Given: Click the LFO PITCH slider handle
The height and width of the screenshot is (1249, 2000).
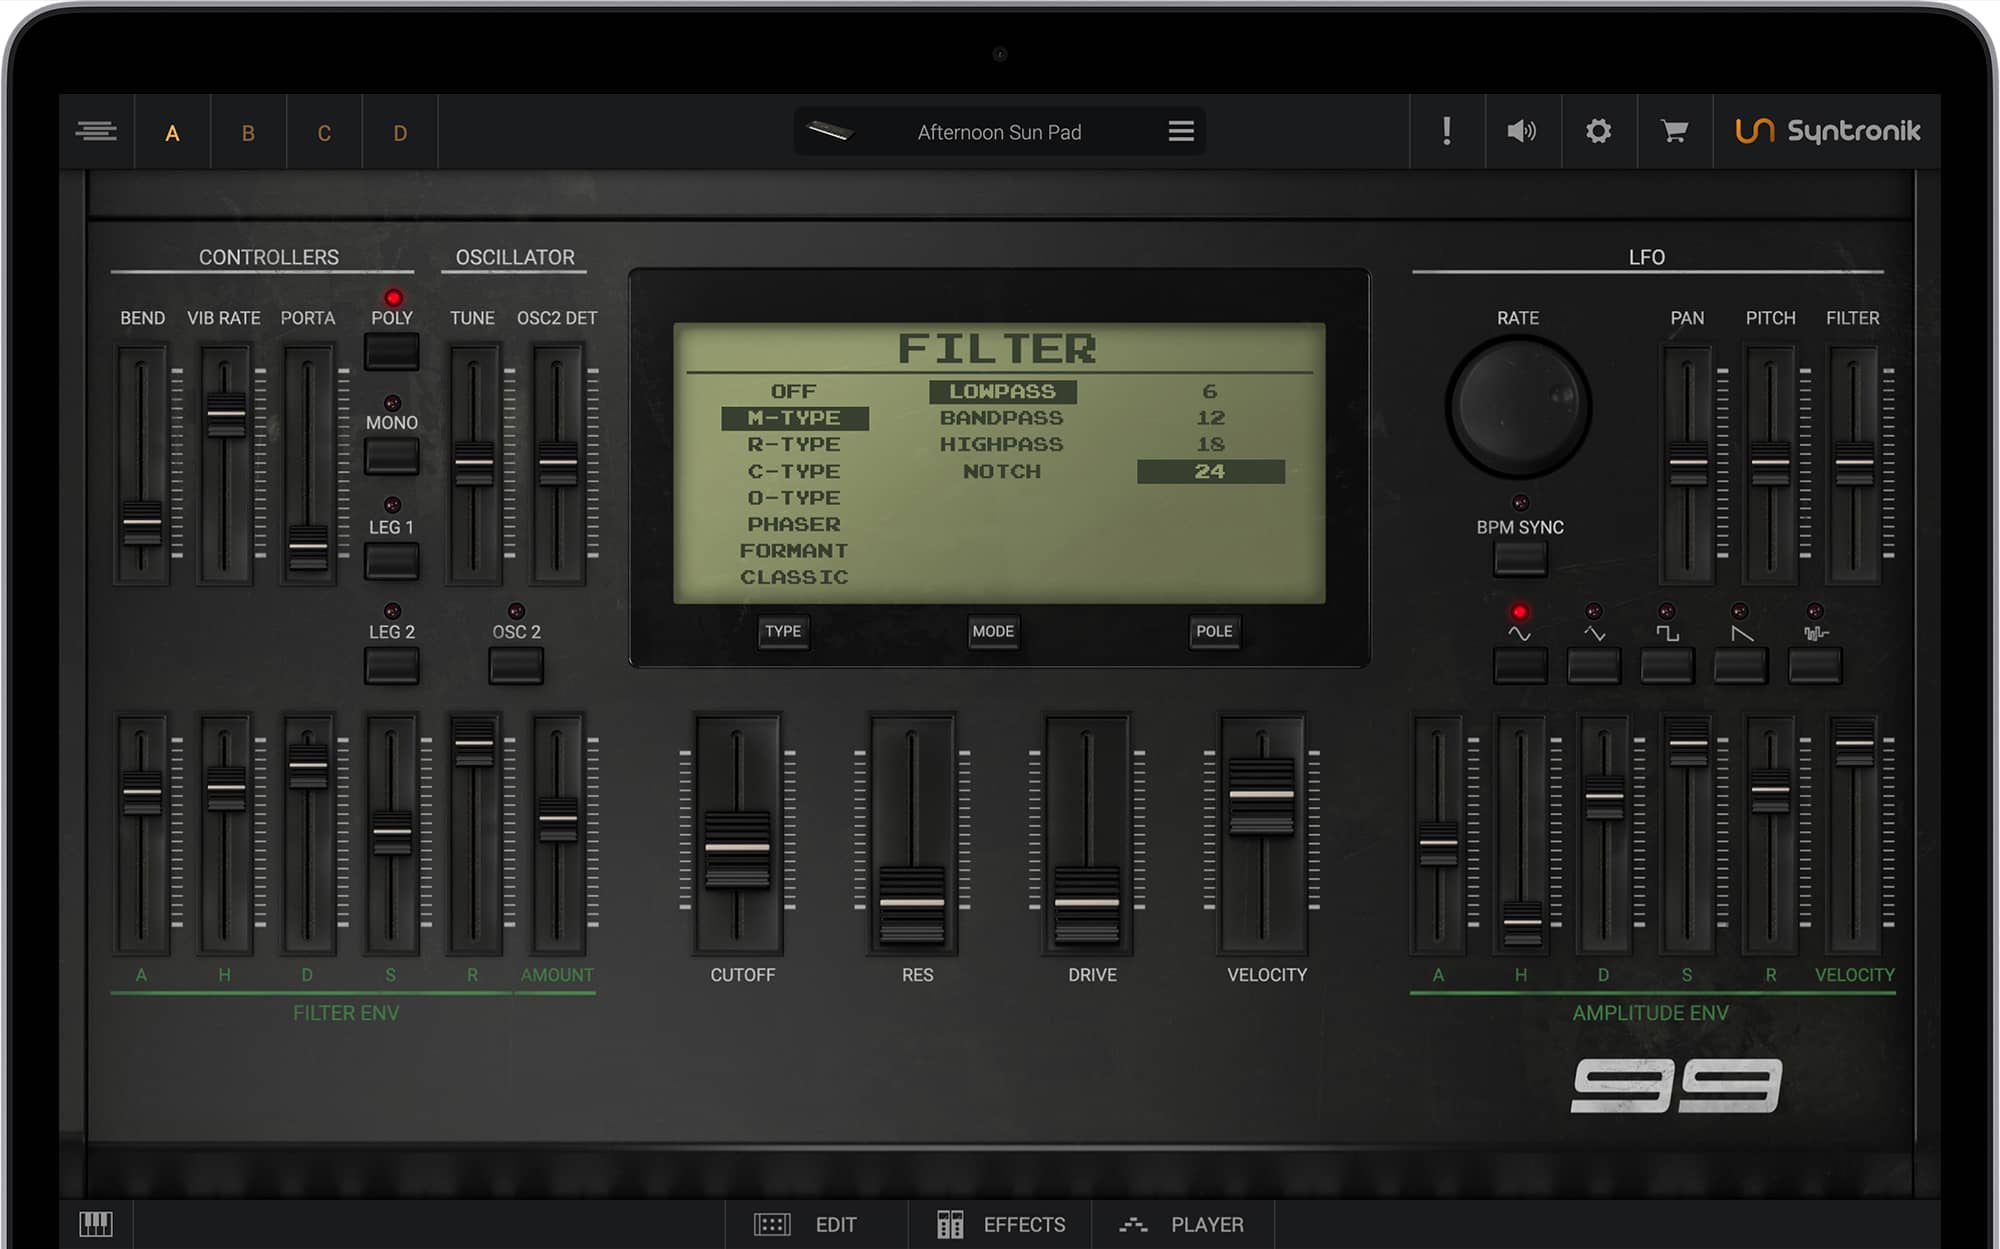Looking at the screenshot, I should pyautogui.click(x=1771, y=463).
